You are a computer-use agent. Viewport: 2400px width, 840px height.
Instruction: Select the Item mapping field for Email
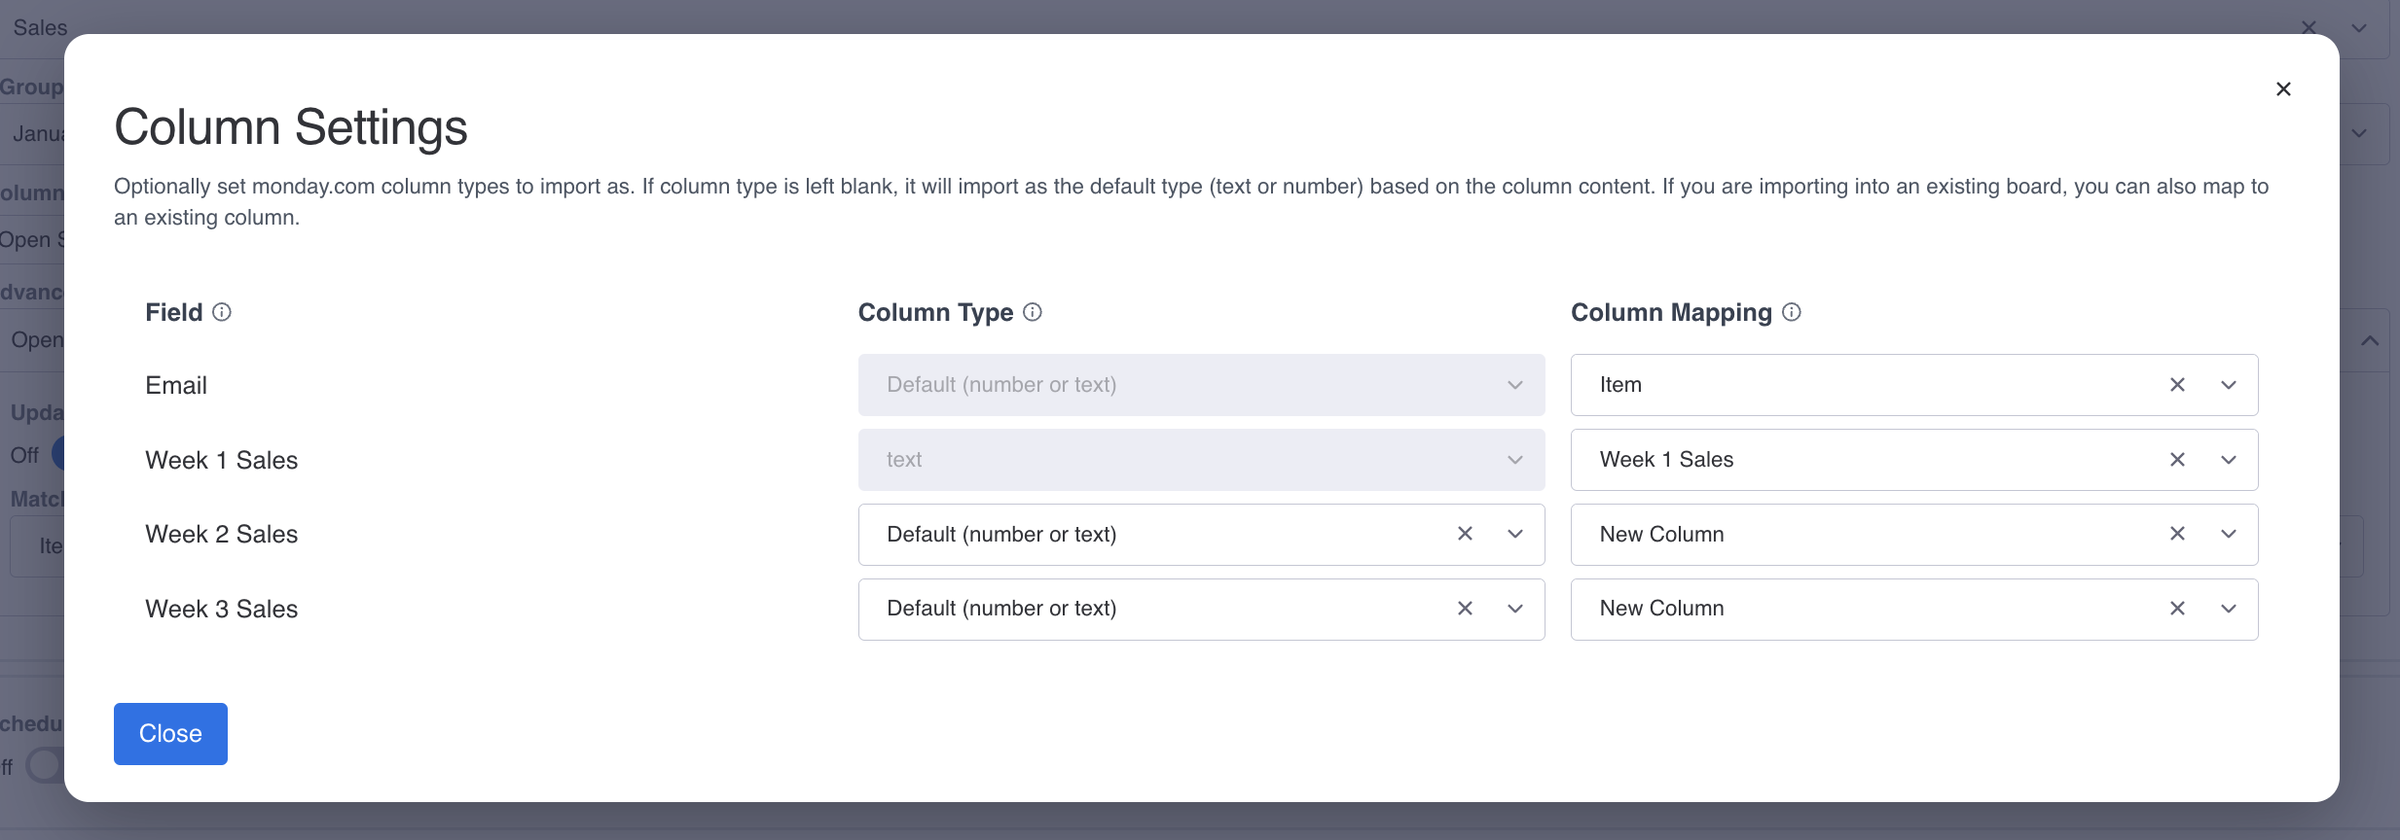[1914, 385]
